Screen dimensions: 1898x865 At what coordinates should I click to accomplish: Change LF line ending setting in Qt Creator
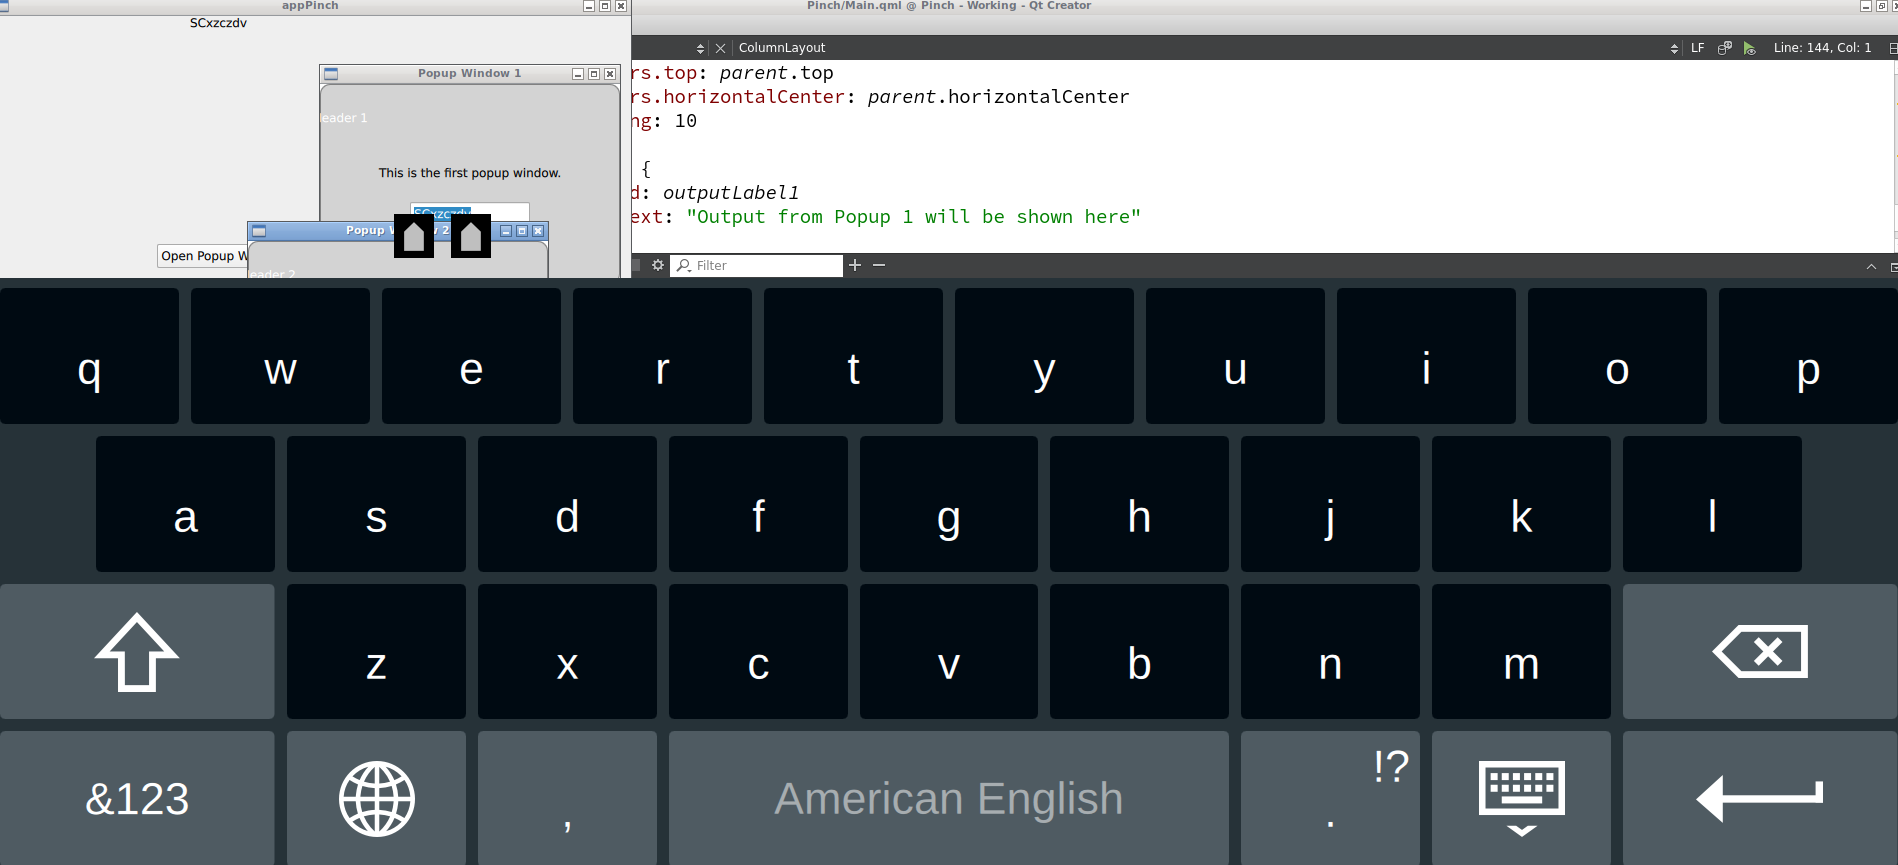pyautogui.click(x=1697, y=48)
